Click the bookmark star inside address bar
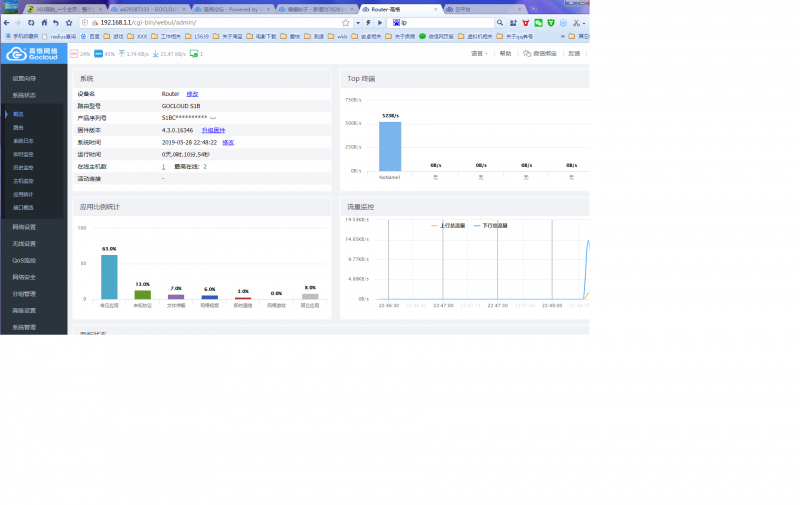The image size is (800, 505). (x=345, y=22)
